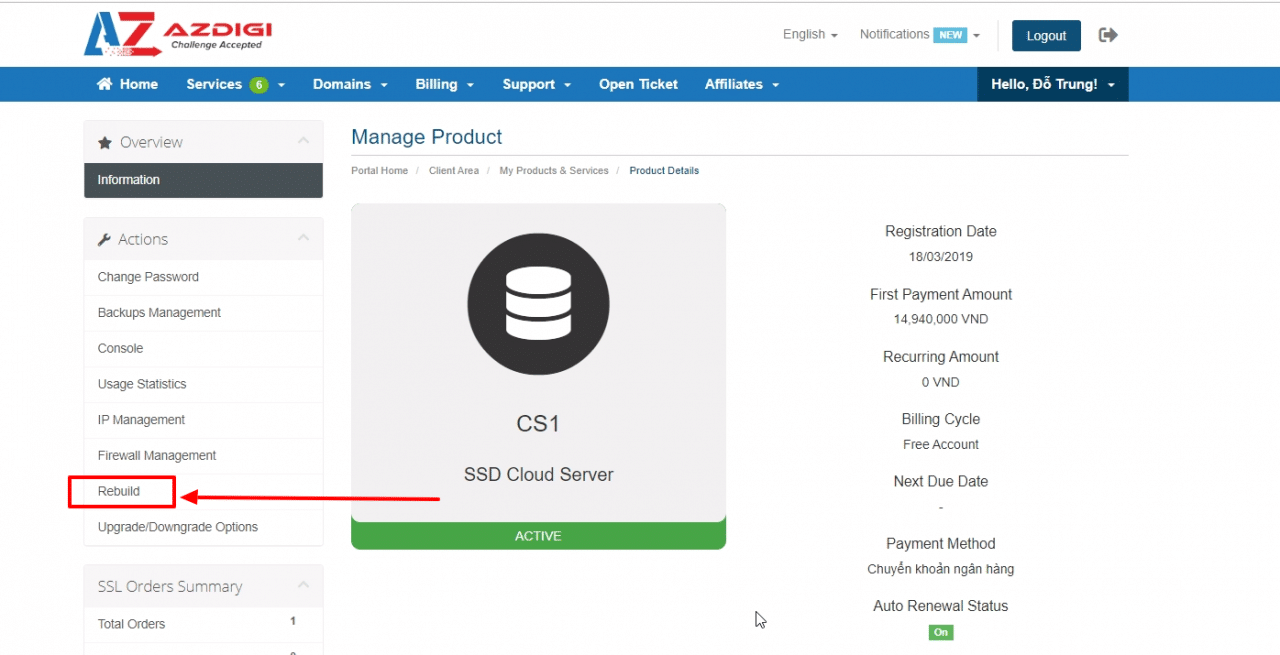Viewport: 1280px width, 655px height.
Task: Click the AZDIGI logo
Action: pos(178,35)
